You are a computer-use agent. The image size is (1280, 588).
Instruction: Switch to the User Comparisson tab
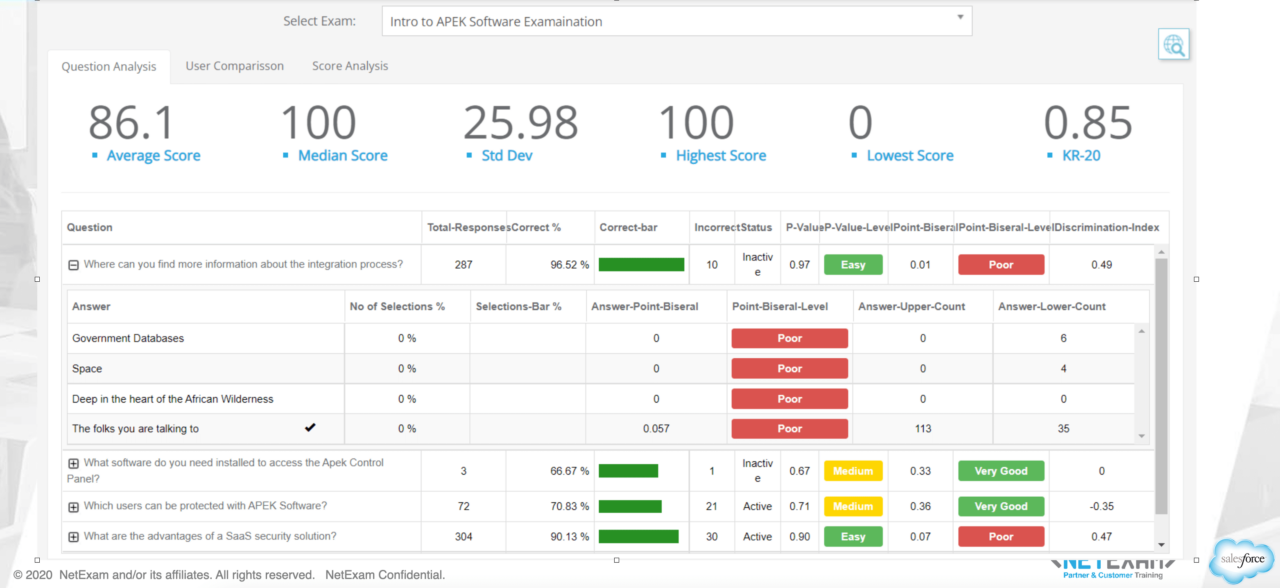pyautogui.click(x=234, y=66)
